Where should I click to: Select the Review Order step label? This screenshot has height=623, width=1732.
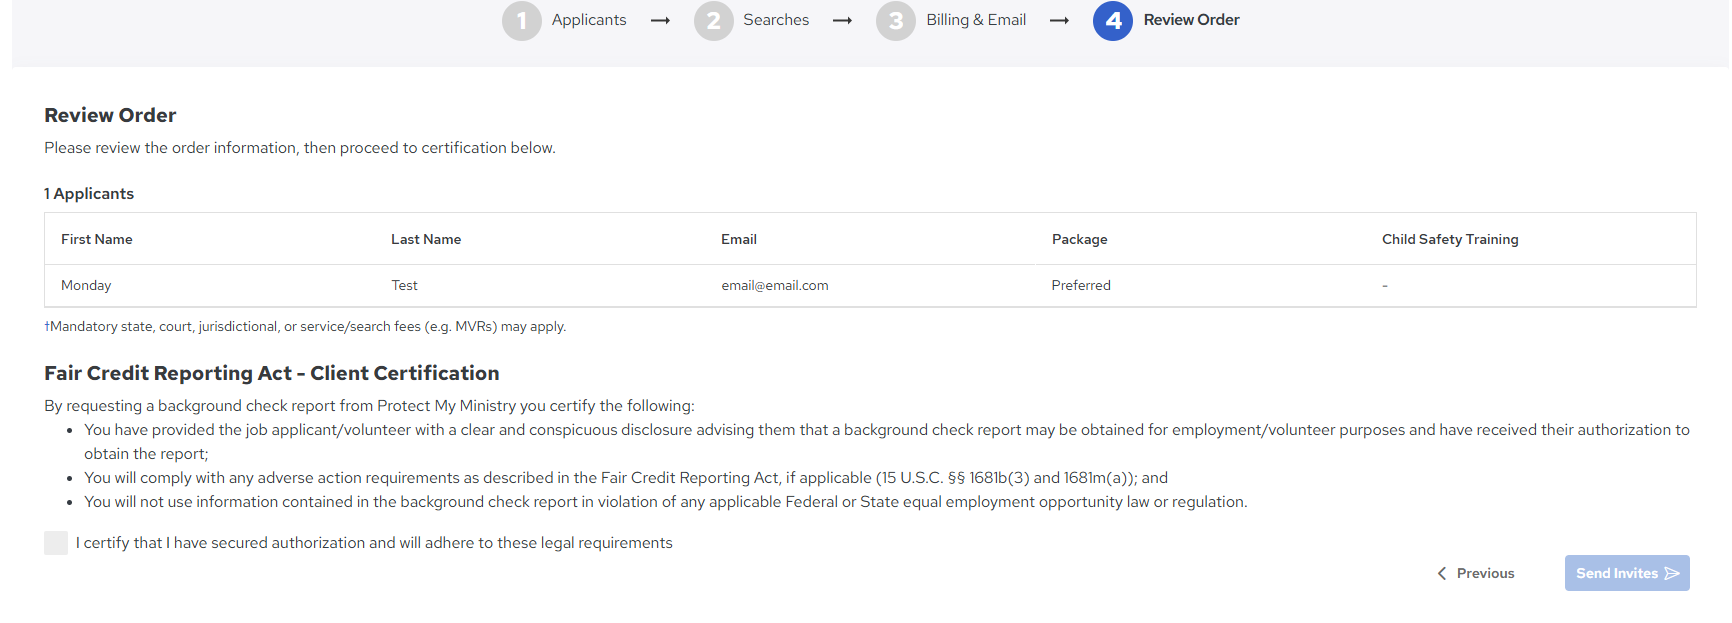1191,20
